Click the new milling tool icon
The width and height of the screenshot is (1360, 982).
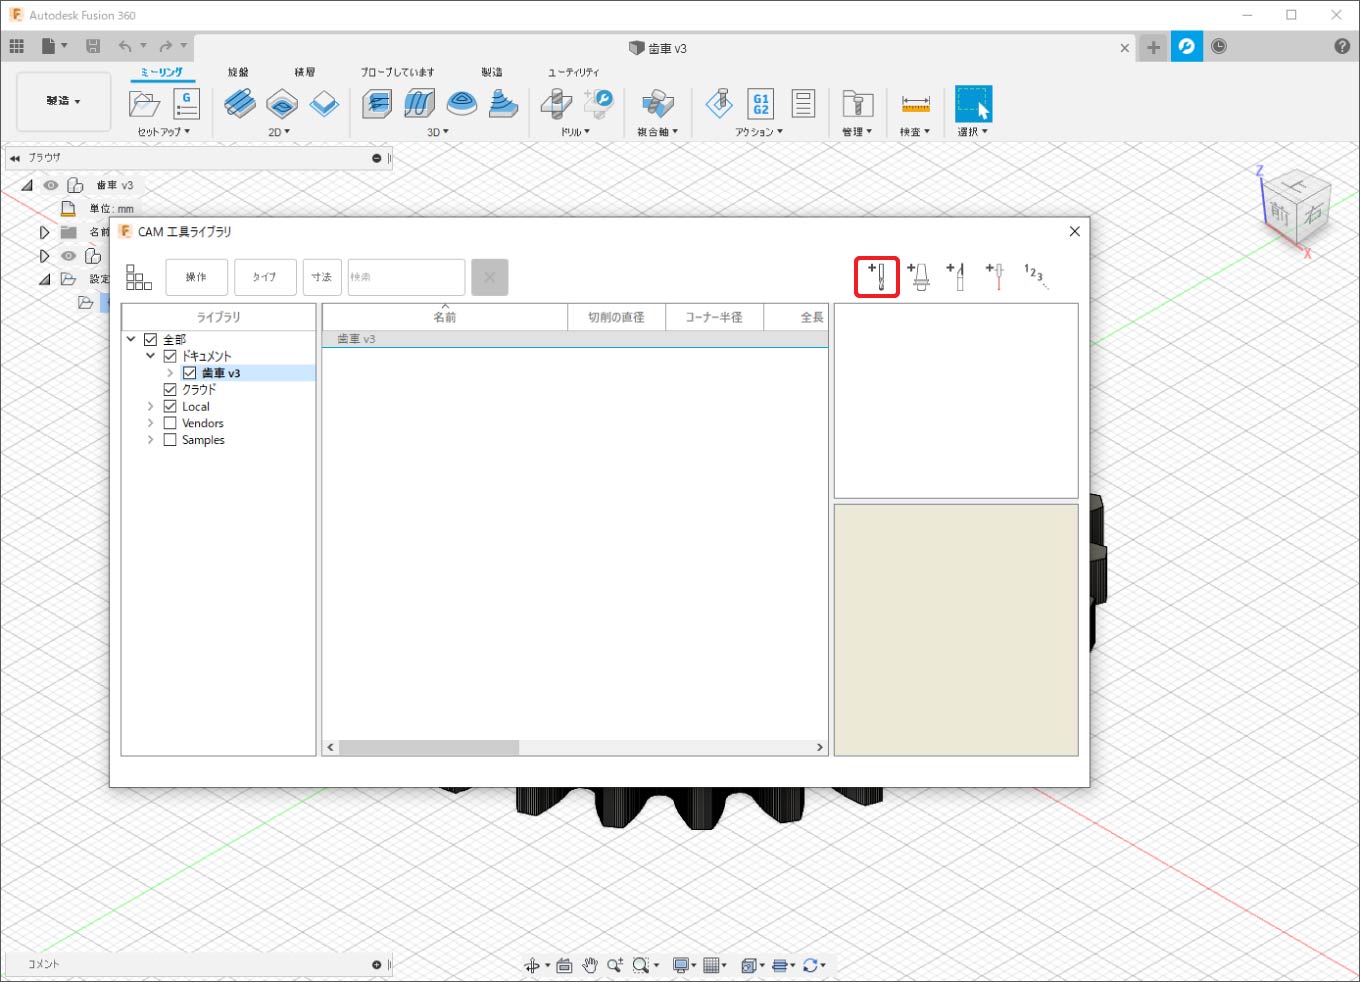[877, 276]
